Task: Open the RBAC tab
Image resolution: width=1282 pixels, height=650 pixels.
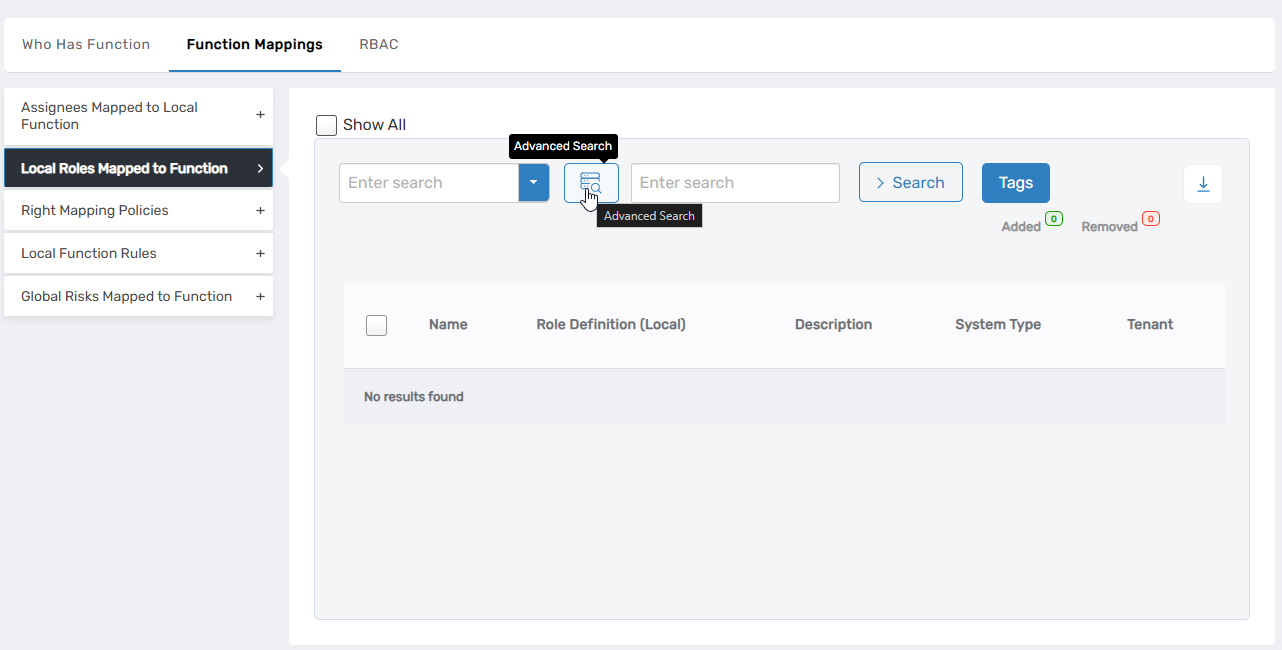Action: pos(378,44)
